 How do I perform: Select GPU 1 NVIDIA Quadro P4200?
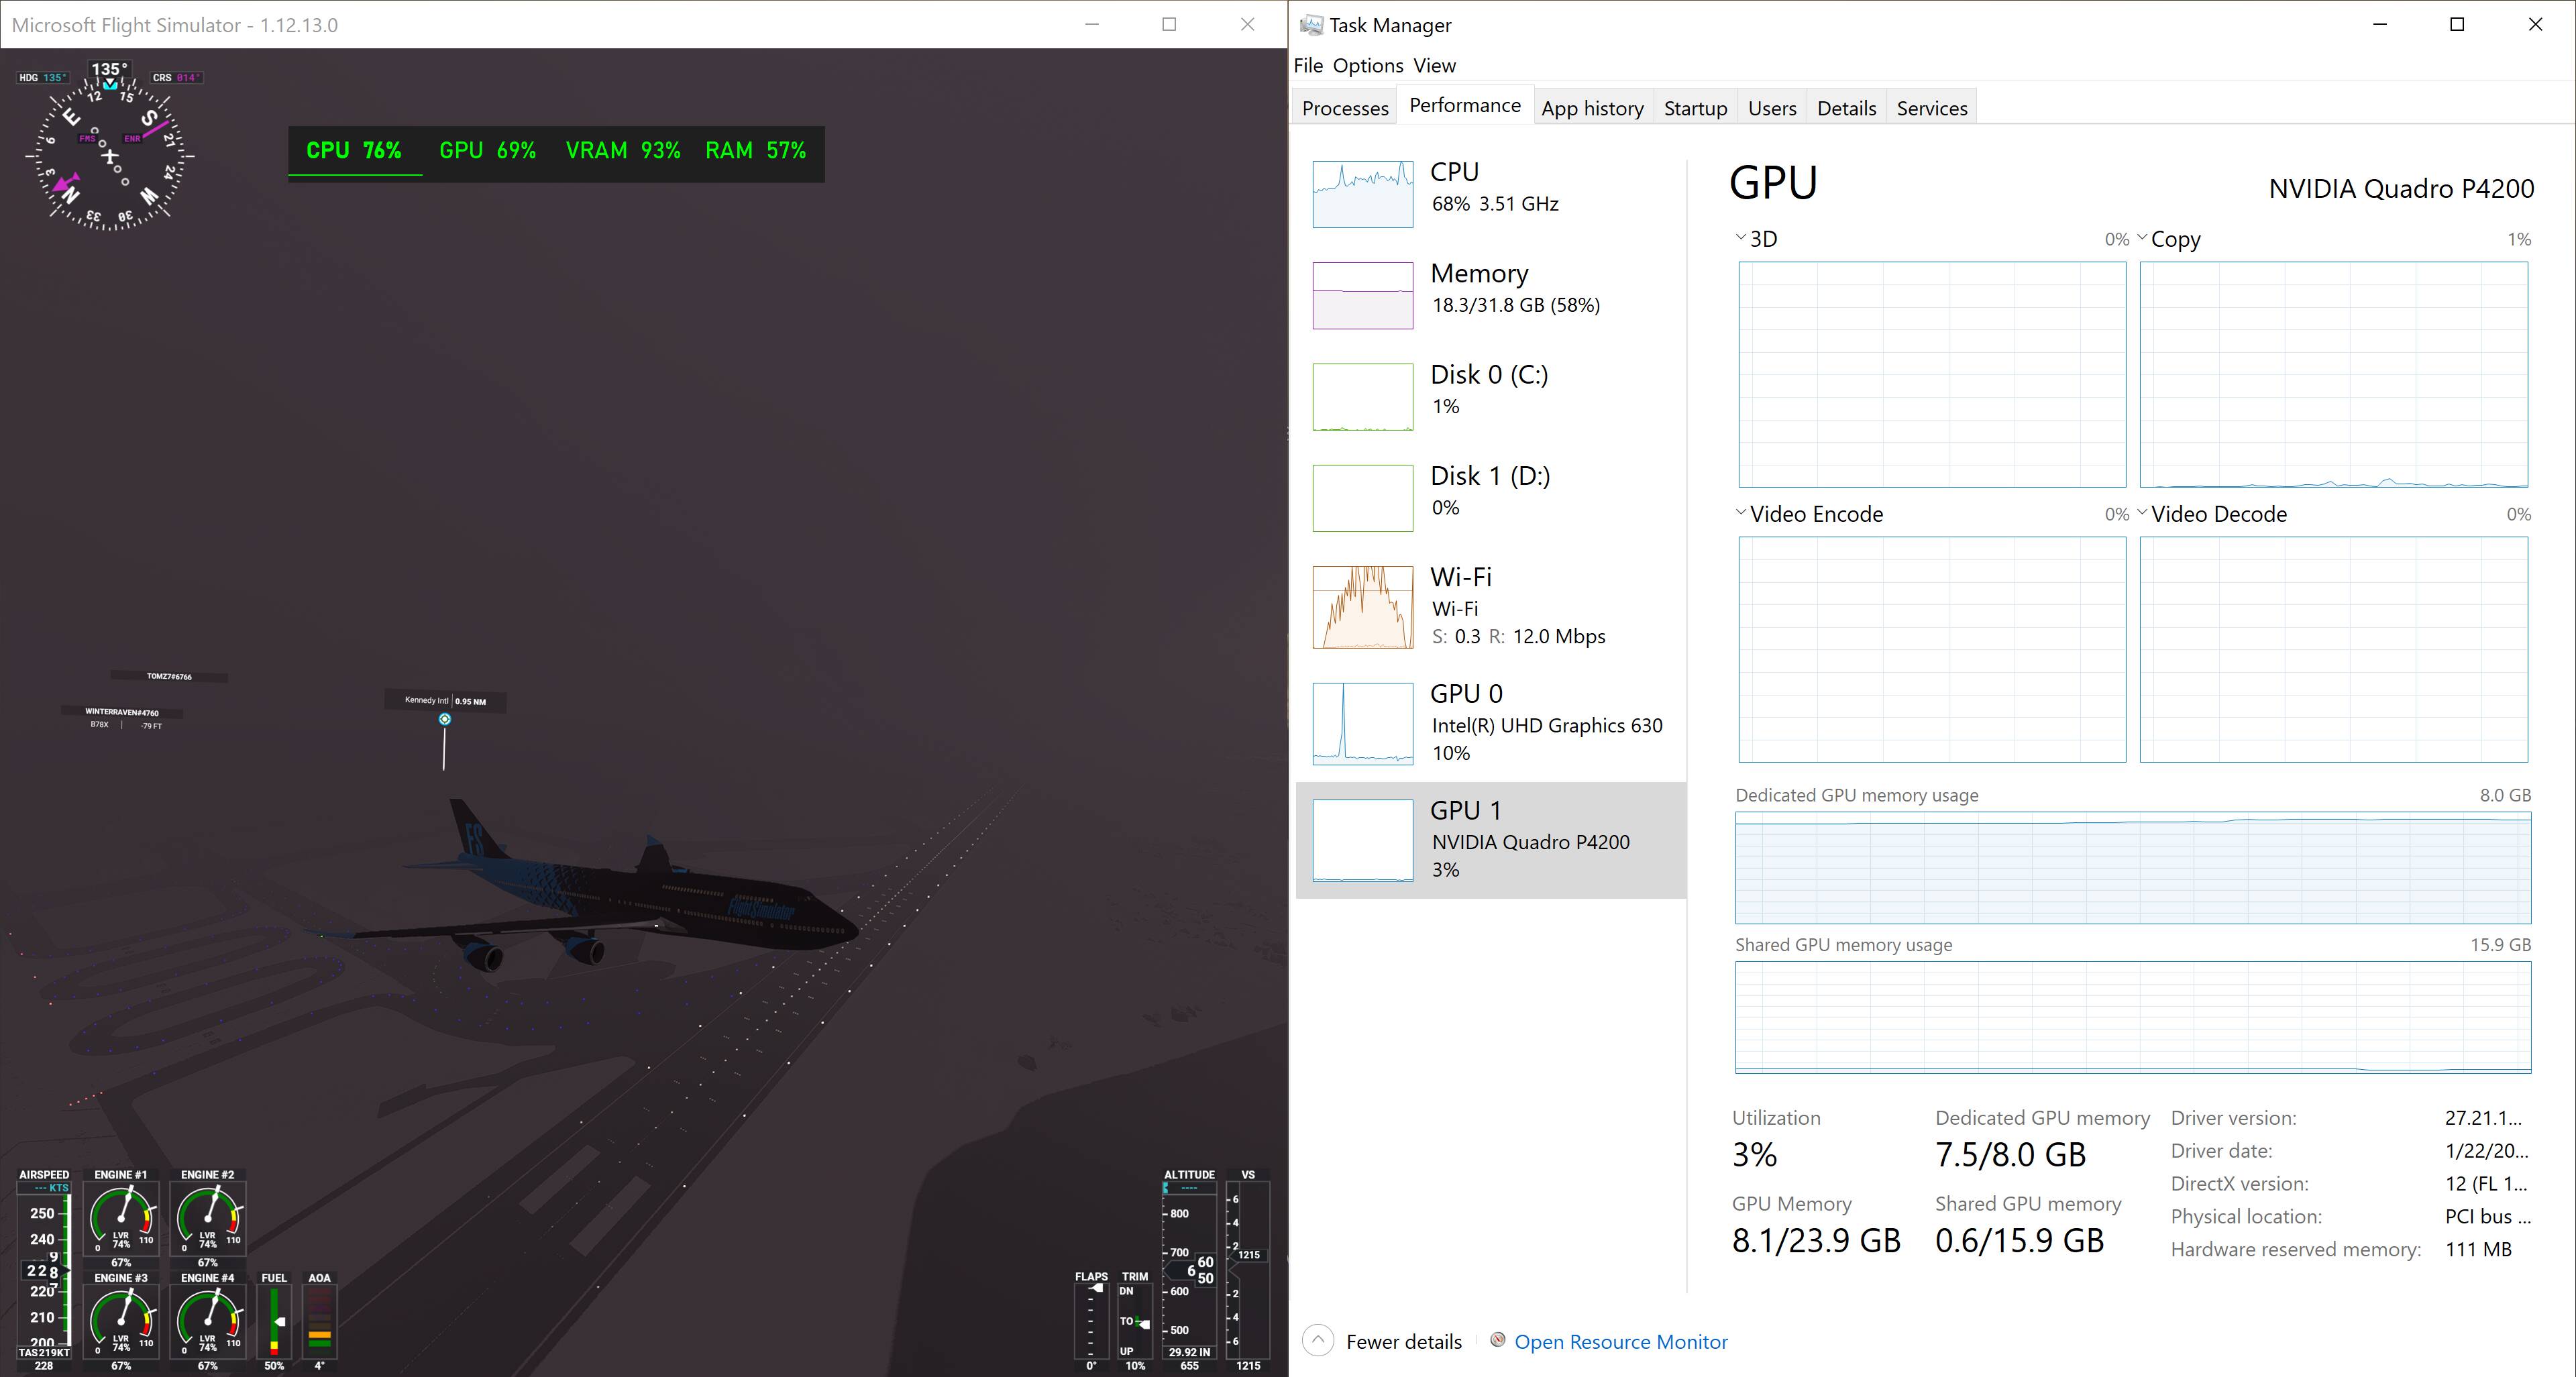[x=1490, y=840]
